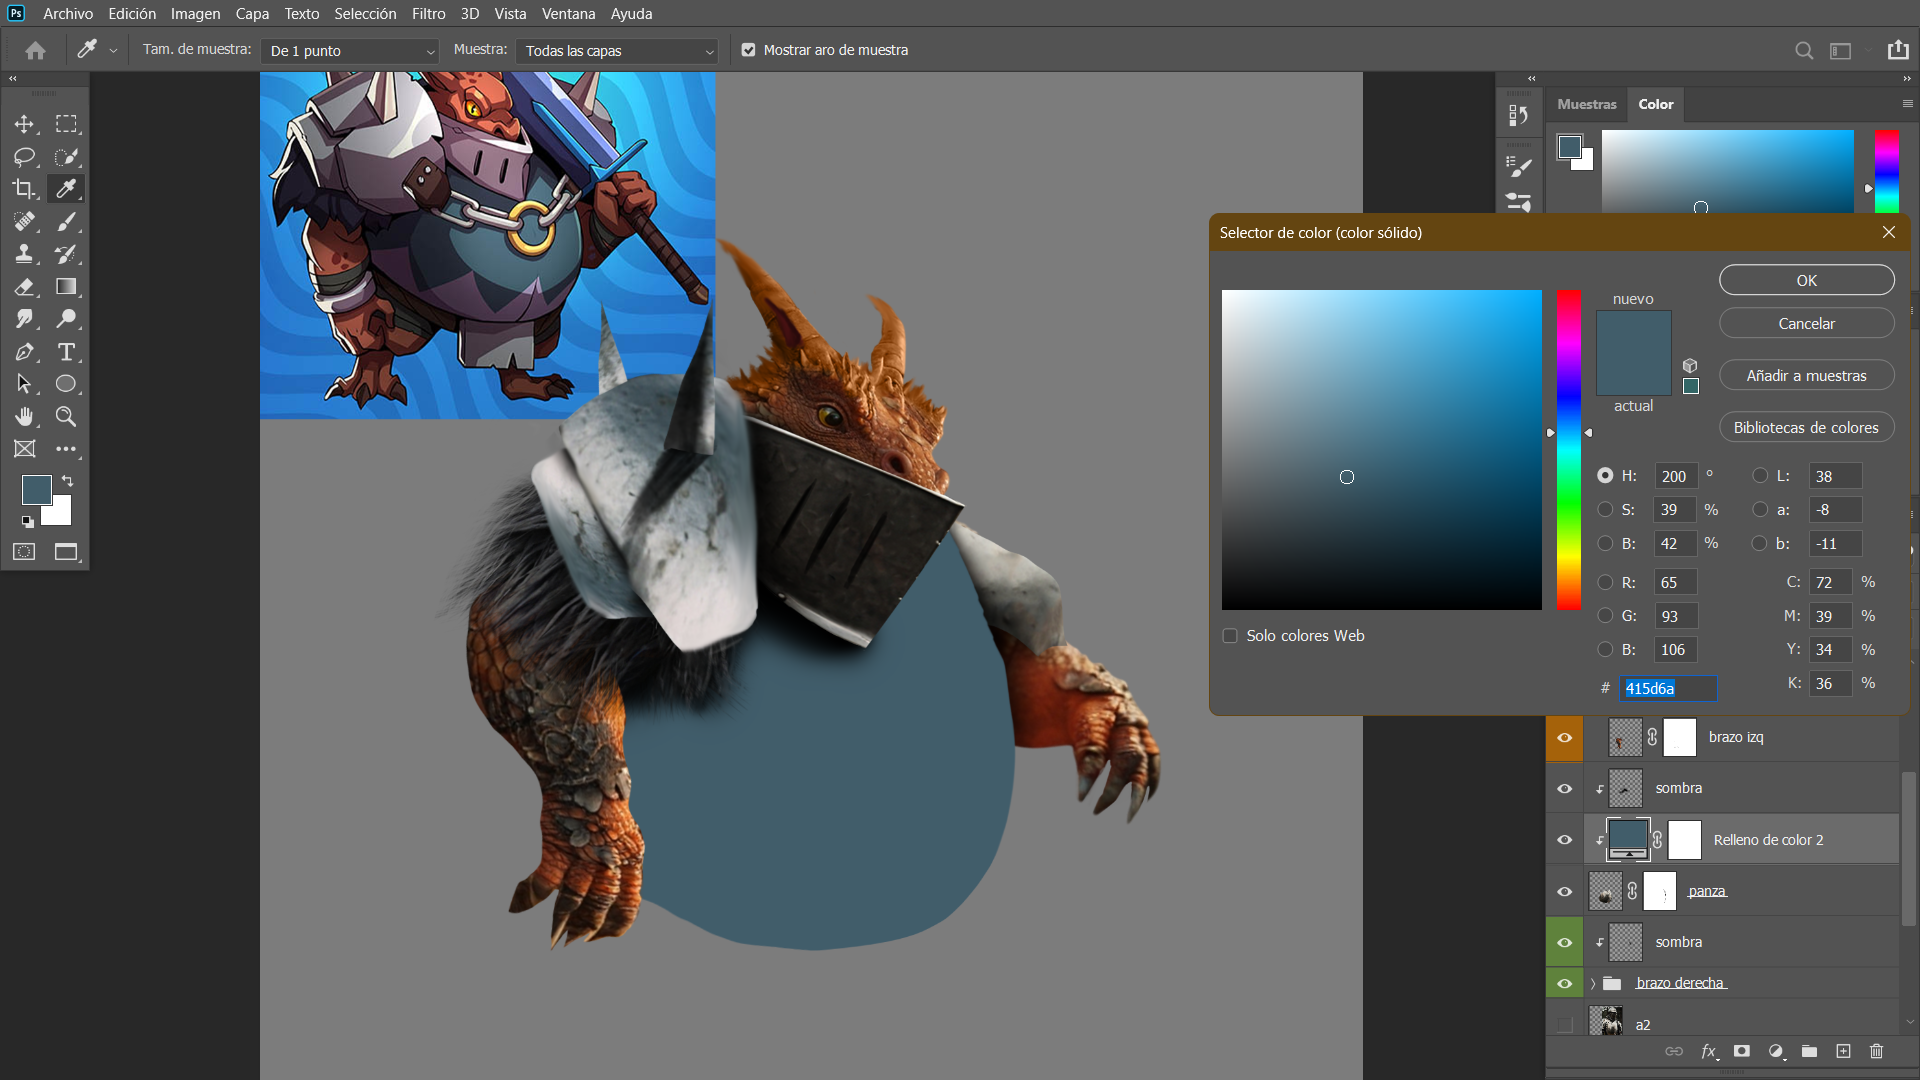This screenshot has width=1920, height=1080.
Task: Show the a2 layer visibility
Action: pyautogui.click(x=1565, y=1024)
